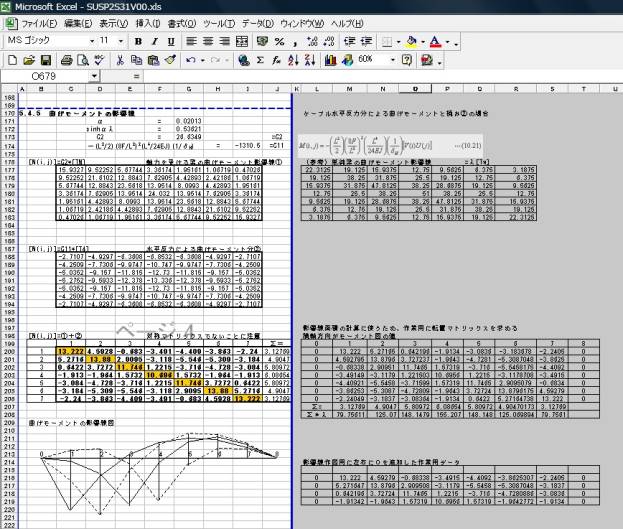
Task: Open the データ(D) menu
Action: [x=258, y=23]
